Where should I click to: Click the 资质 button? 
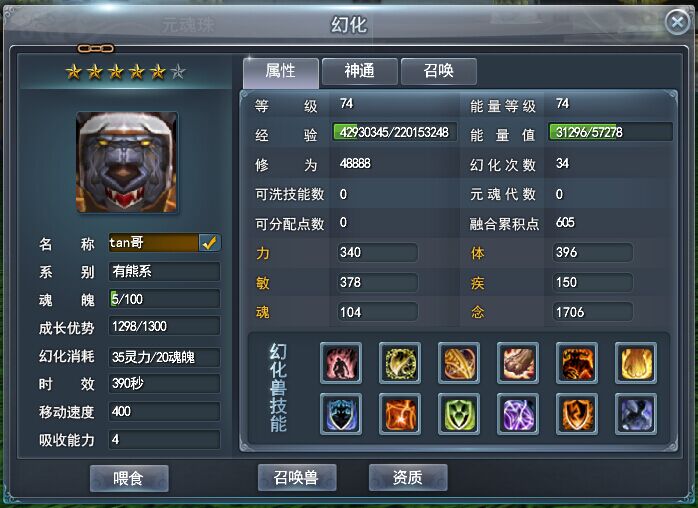(x=408, y=478)
